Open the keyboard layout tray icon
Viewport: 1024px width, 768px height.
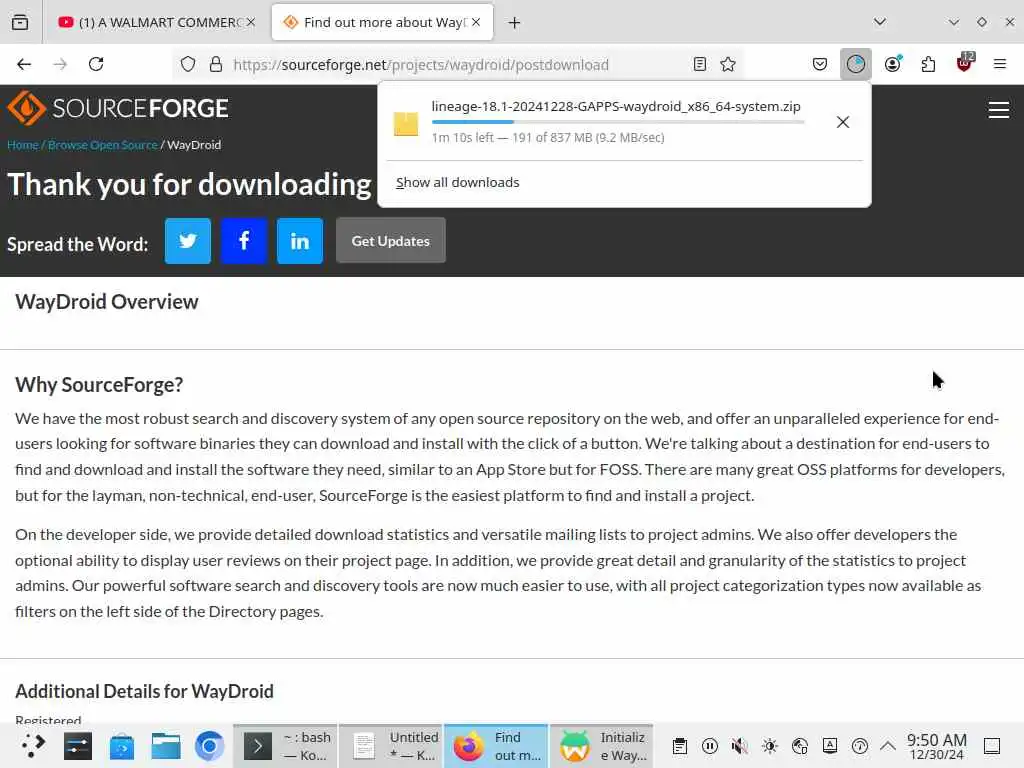coord(830,746)
